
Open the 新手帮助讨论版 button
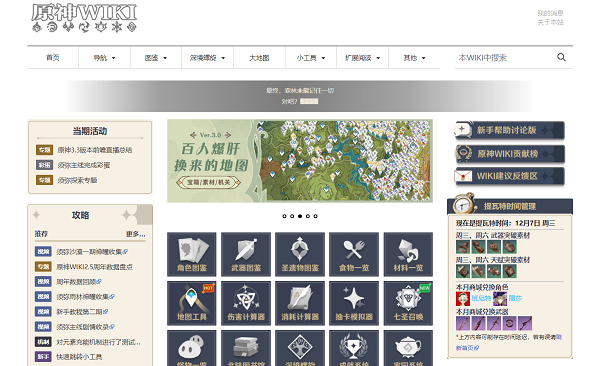click(x=509, y=130)
